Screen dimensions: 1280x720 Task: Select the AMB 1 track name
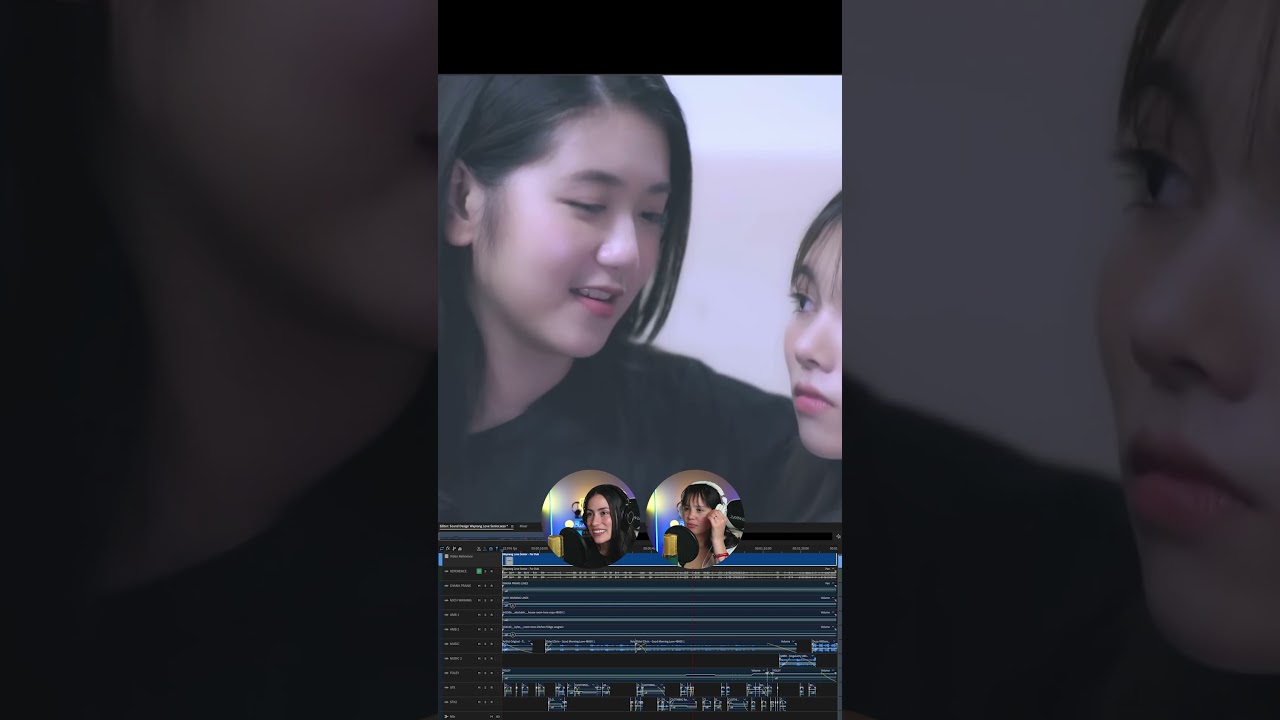tap(455, 615)
